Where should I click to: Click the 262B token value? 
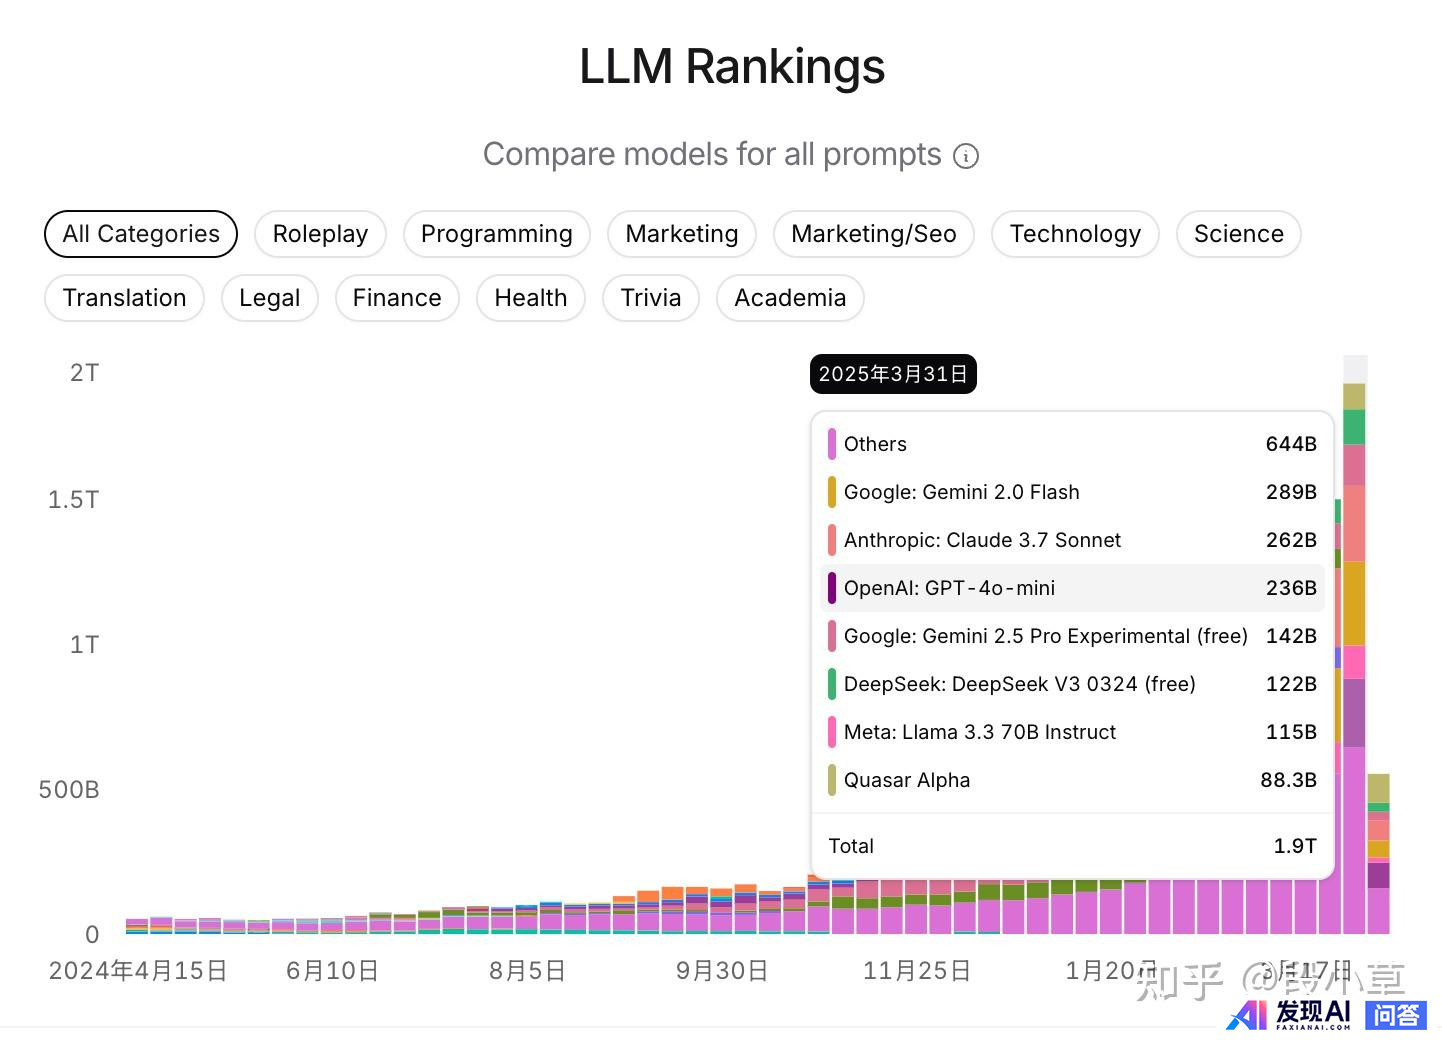tap(1291, 540)
